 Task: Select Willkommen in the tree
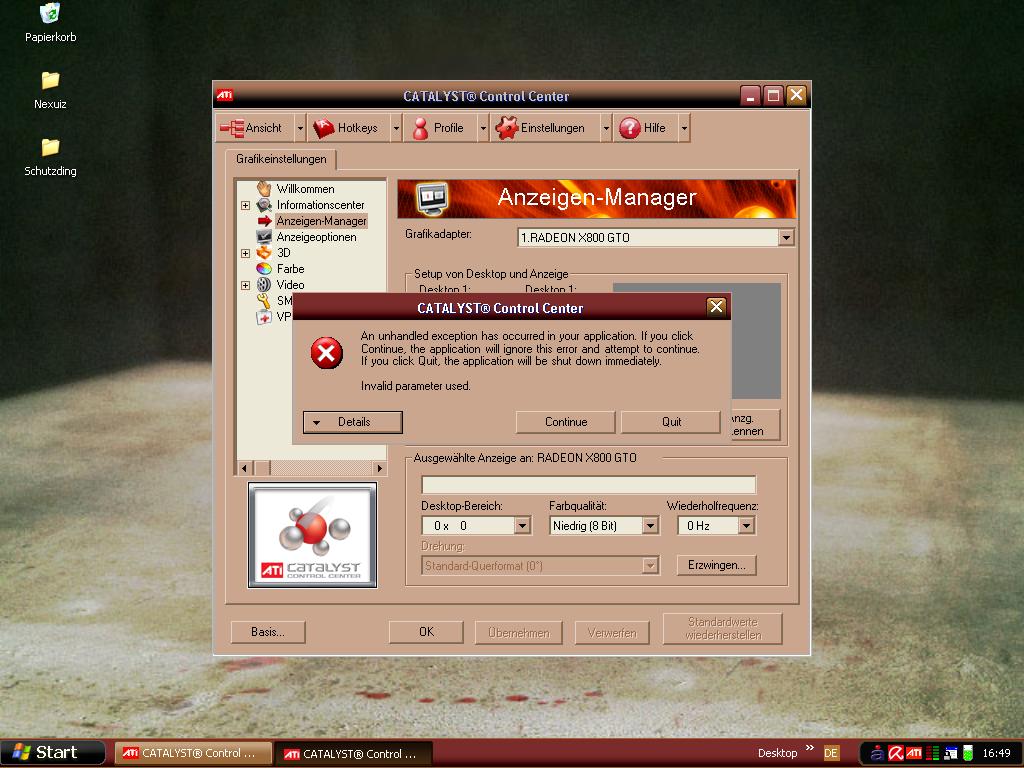[305, 189]
